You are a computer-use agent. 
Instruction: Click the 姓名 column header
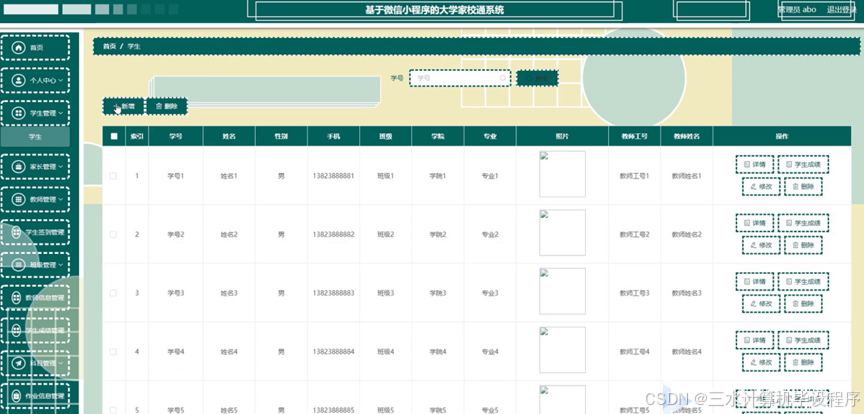tap(229, 136)
